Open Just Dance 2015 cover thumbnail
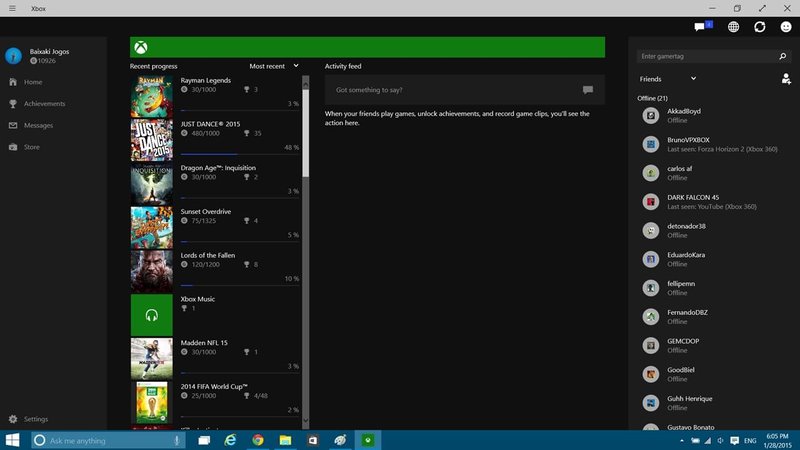800x450 pixels. tap(152, 140)
